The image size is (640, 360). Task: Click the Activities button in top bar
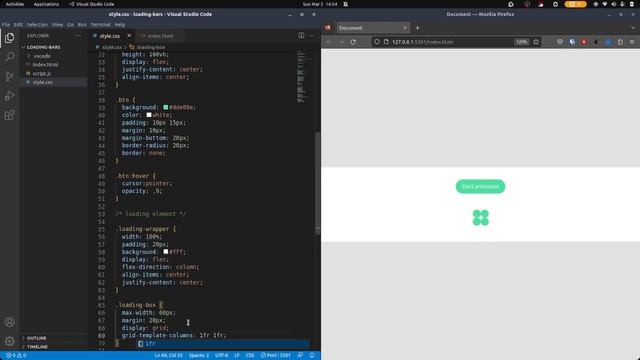tap(15, 4)
